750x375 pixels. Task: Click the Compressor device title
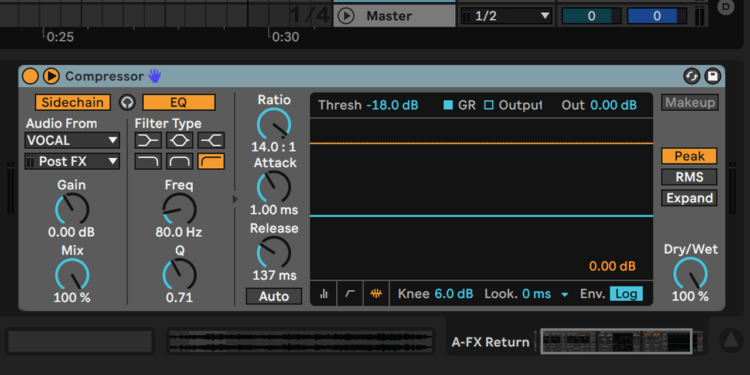[104, 76]
